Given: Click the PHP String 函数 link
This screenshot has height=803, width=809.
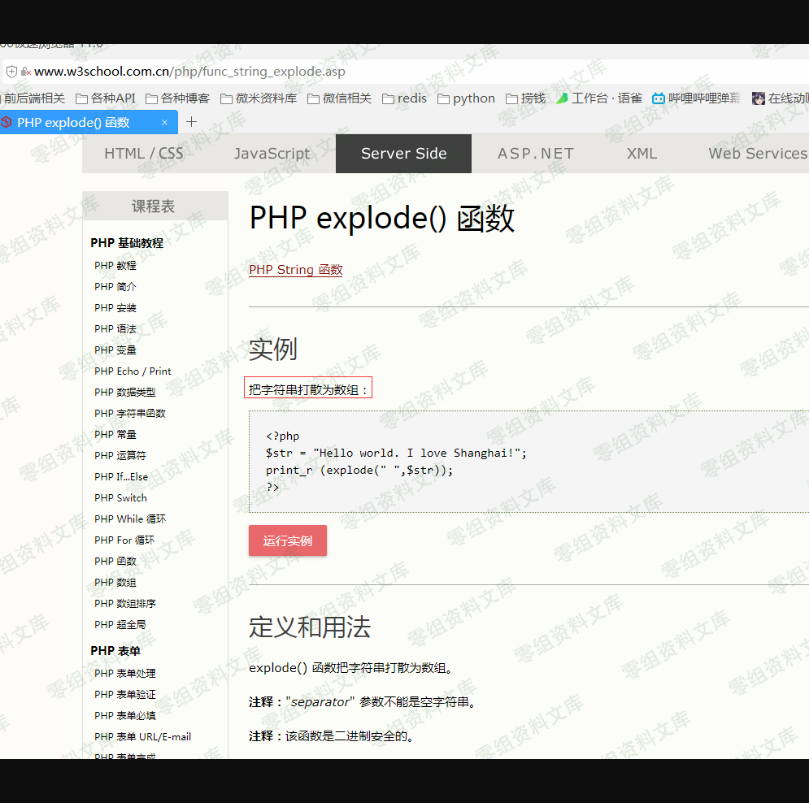Looking at the screenshot, I should (x=295, y=269).
